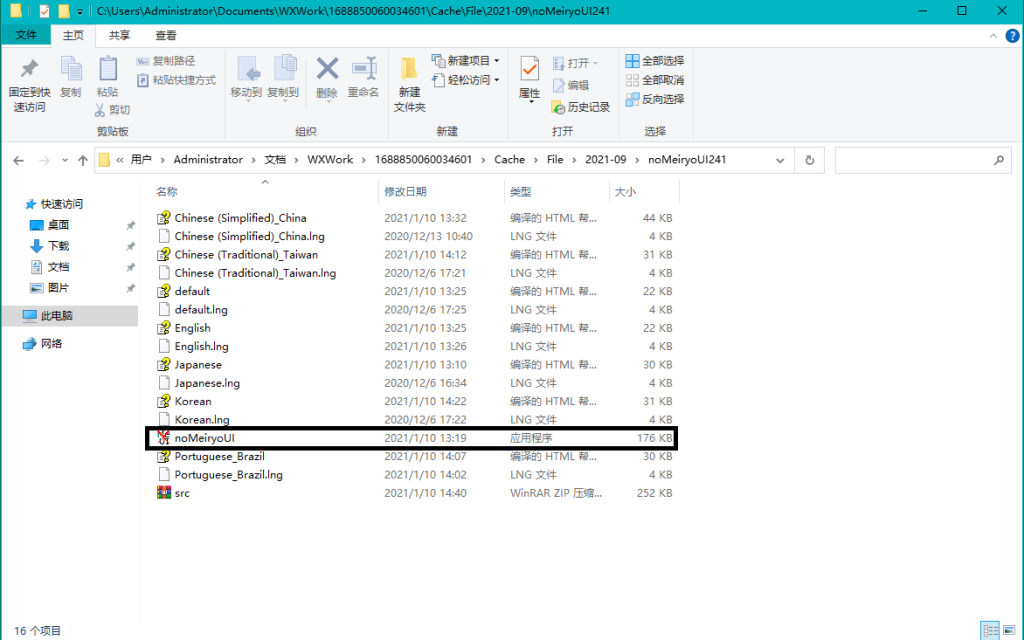Switch to large thumbnails view icon

(1009, 630)
